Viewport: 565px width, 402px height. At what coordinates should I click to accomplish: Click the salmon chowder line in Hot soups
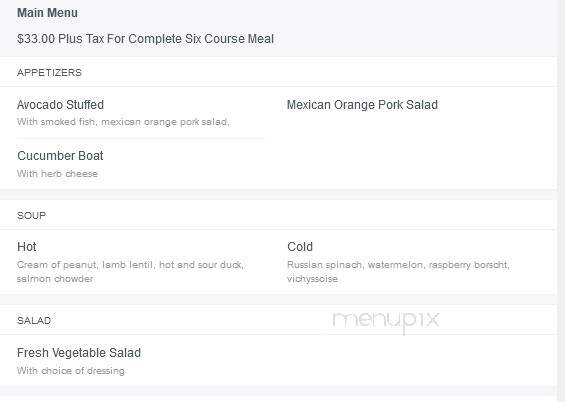[x=55, y=279]
